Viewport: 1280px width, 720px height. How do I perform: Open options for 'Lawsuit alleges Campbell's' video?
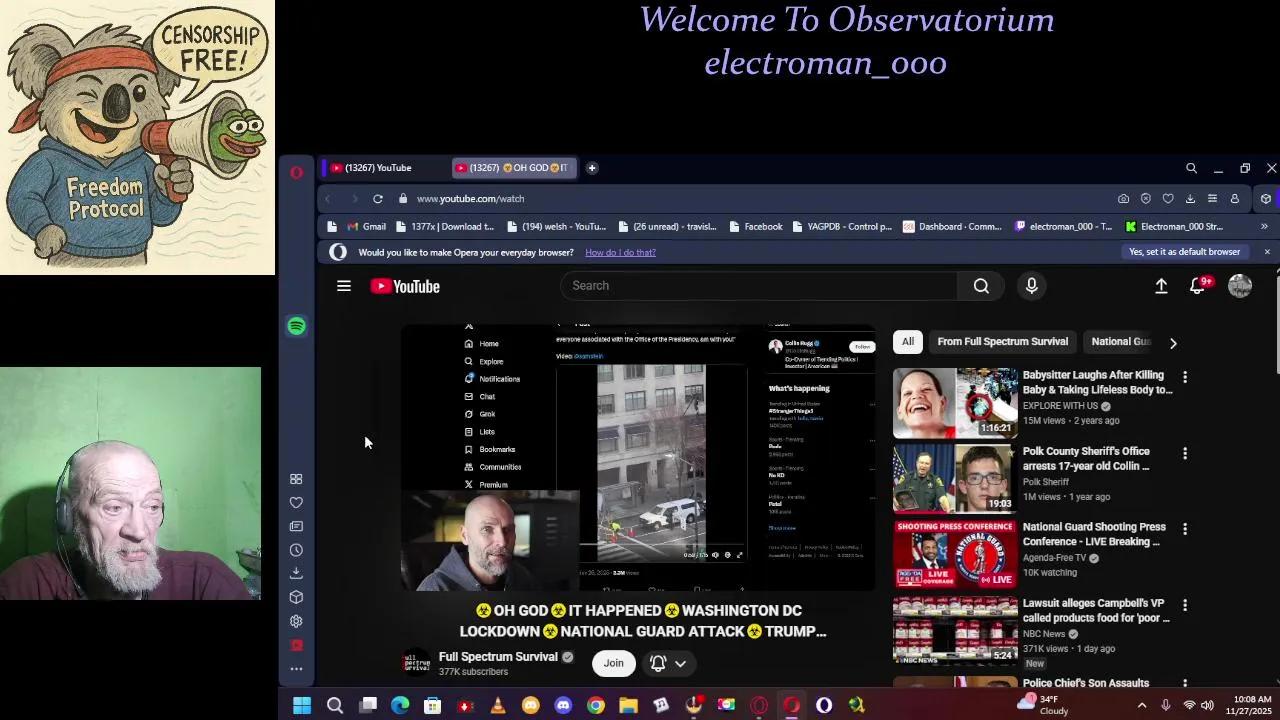(x=1185, y=605)
